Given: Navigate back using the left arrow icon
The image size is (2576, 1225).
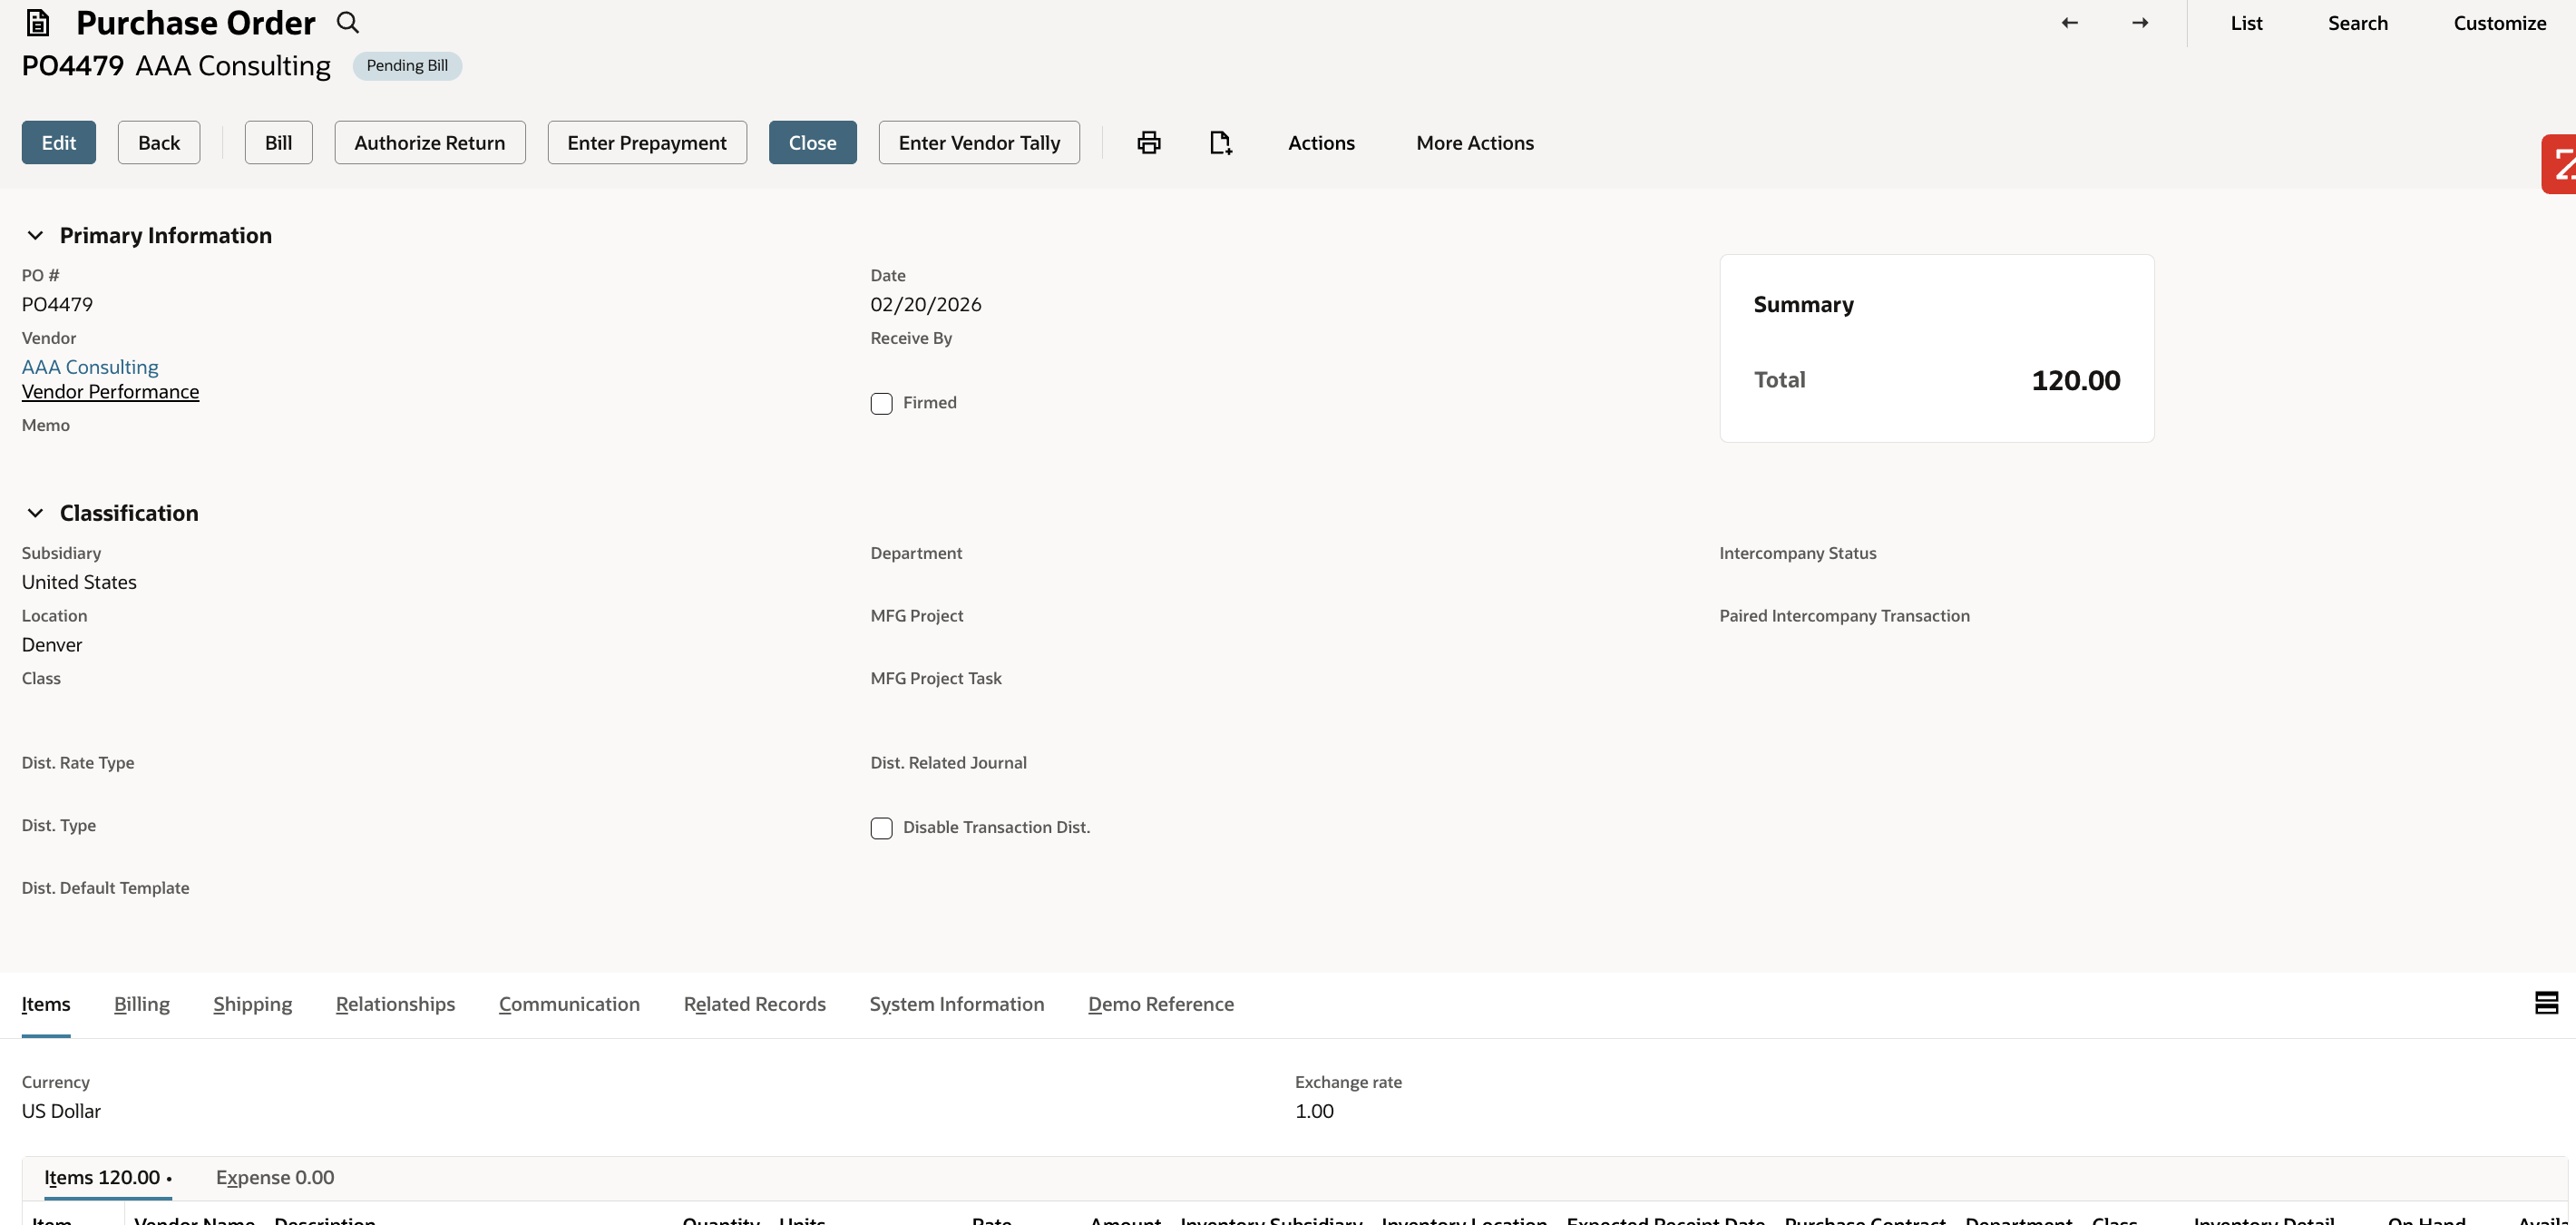Looking at the screenshot, I should pyautogui.click(x=2069, y=22).
